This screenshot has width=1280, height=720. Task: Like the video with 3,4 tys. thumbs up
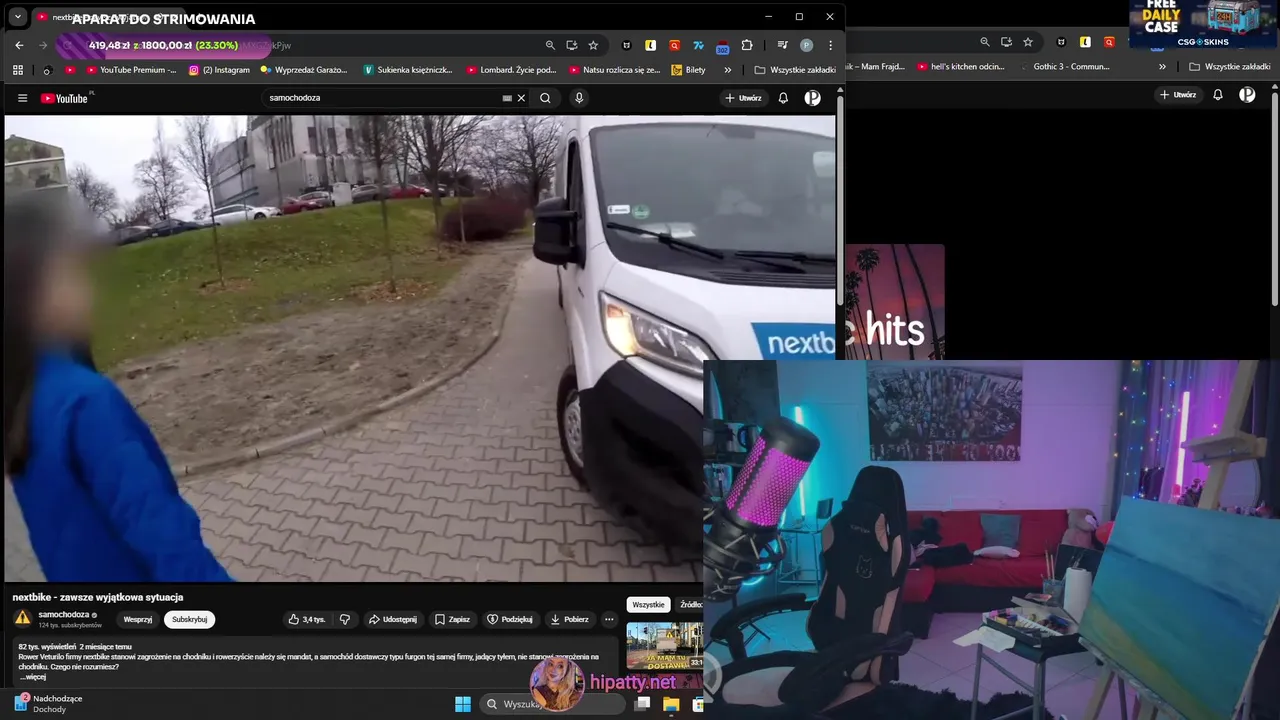306,619
